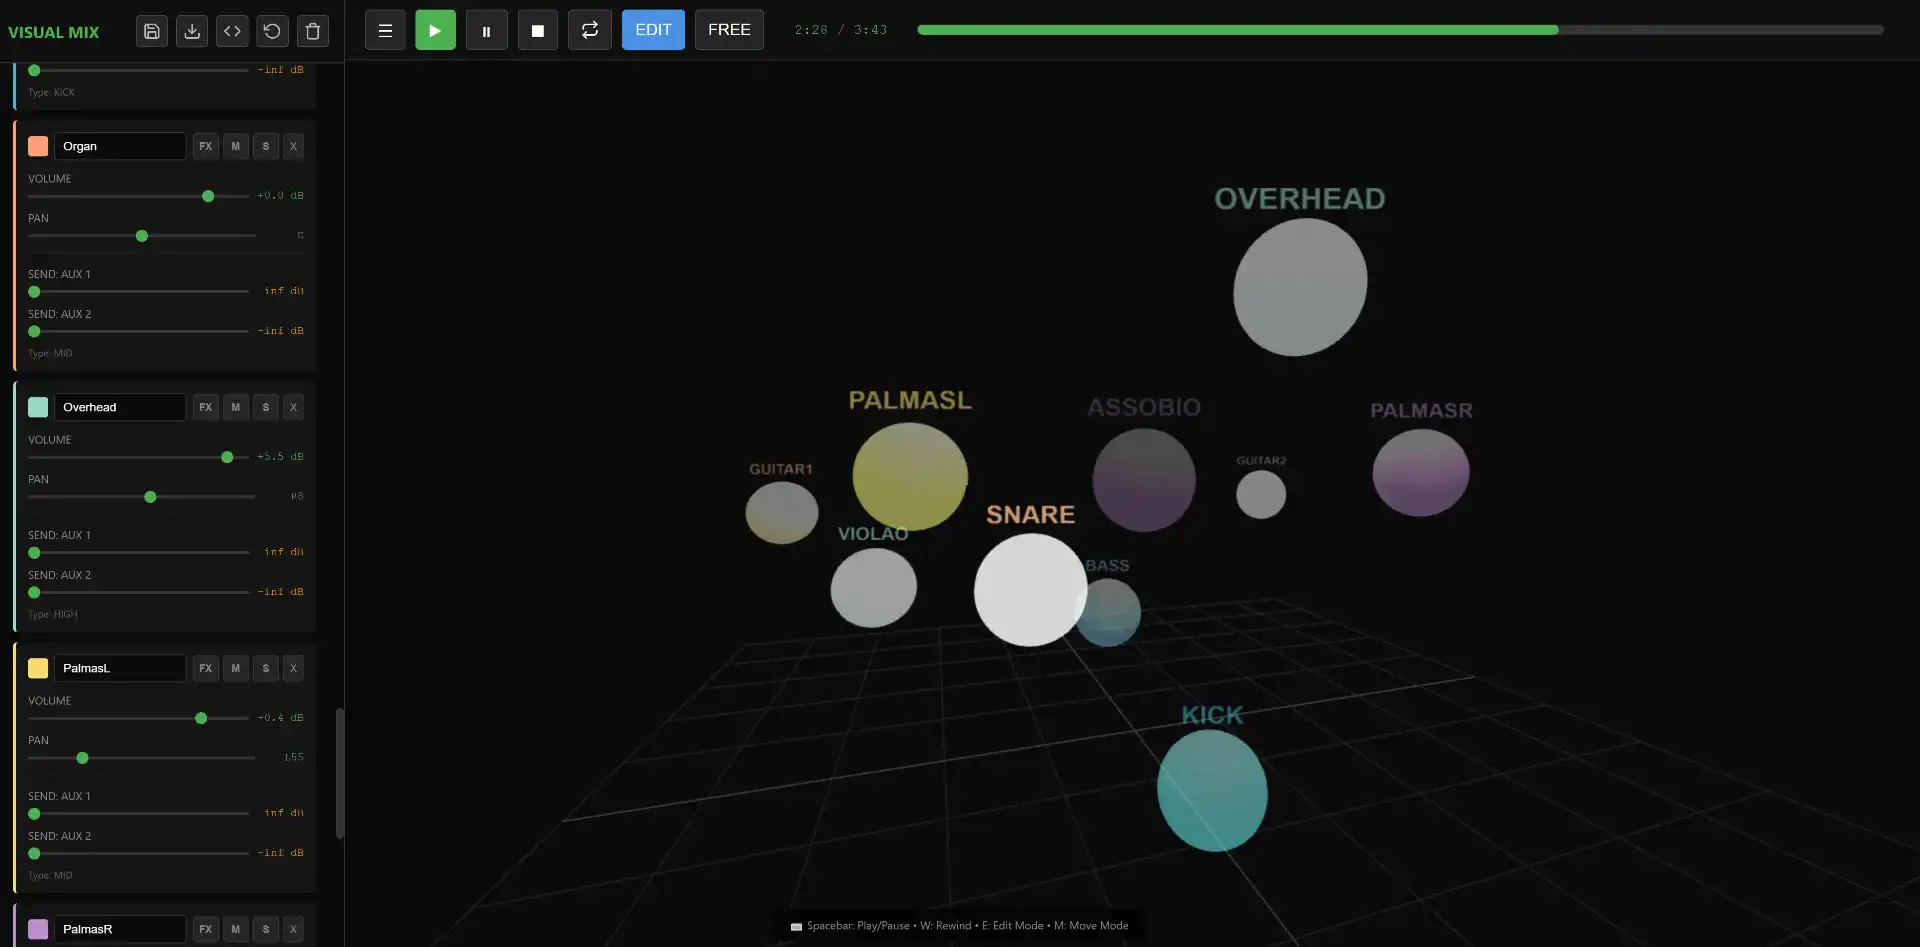Toggle loop playback icon
1920x947 pixels.
[590, 30]
